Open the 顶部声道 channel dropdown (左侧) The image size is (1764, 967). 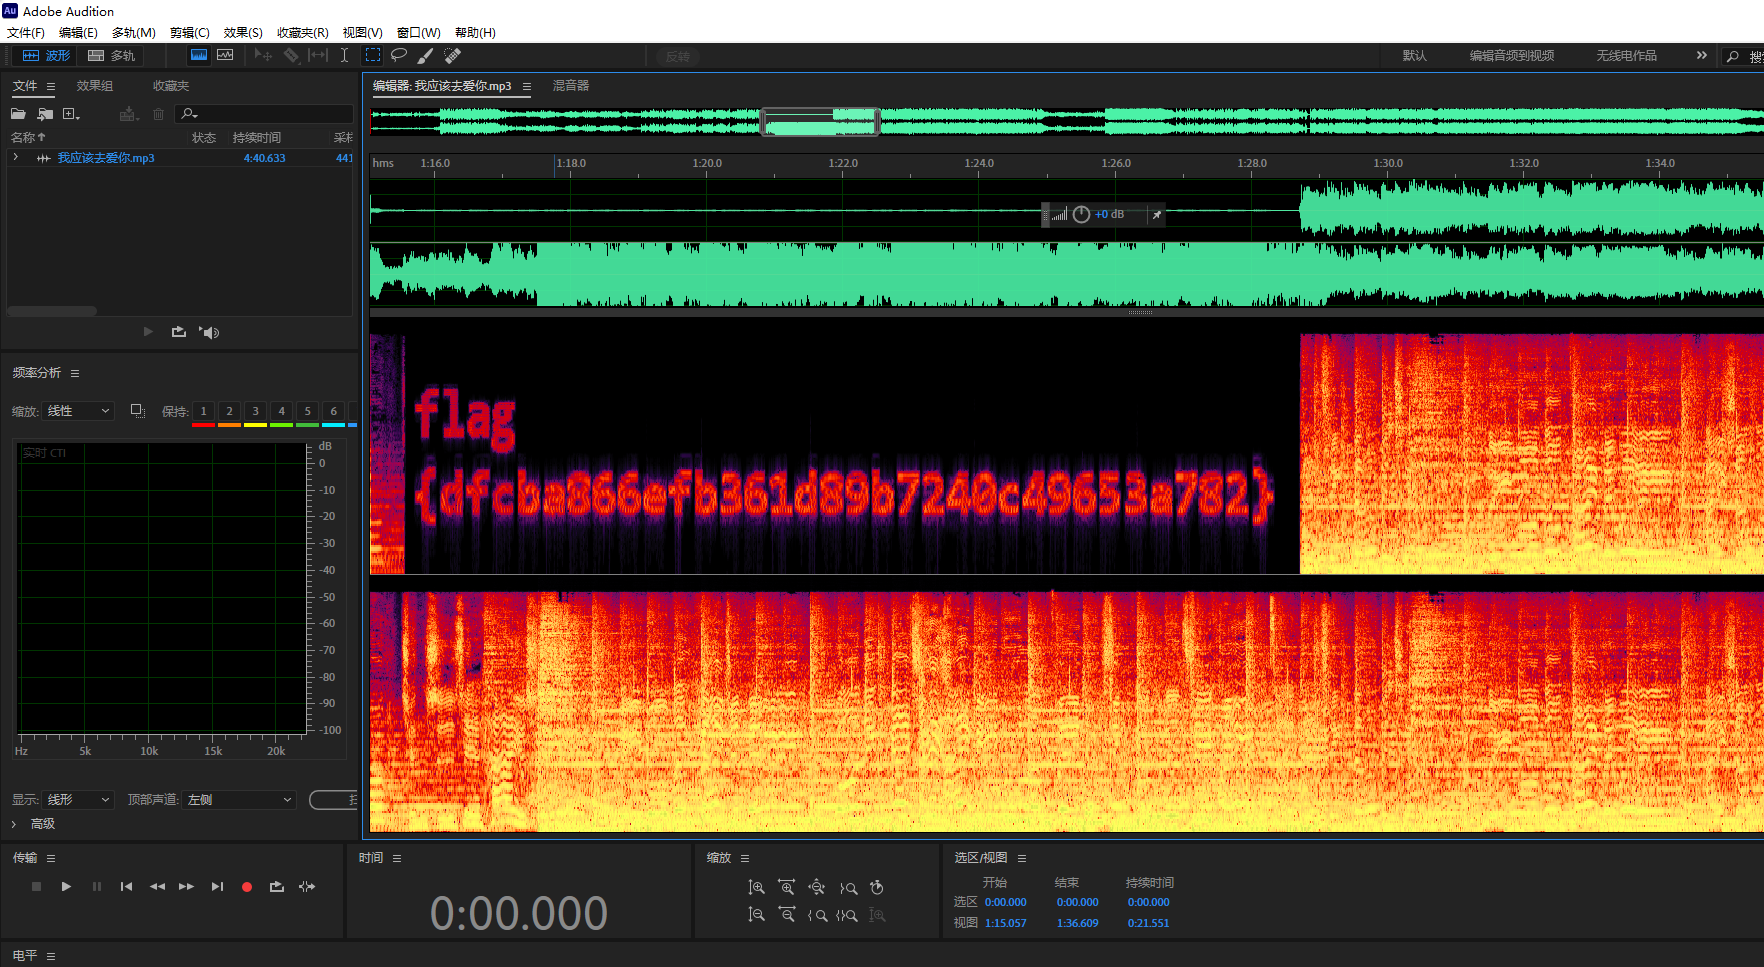tap(240, 800)
